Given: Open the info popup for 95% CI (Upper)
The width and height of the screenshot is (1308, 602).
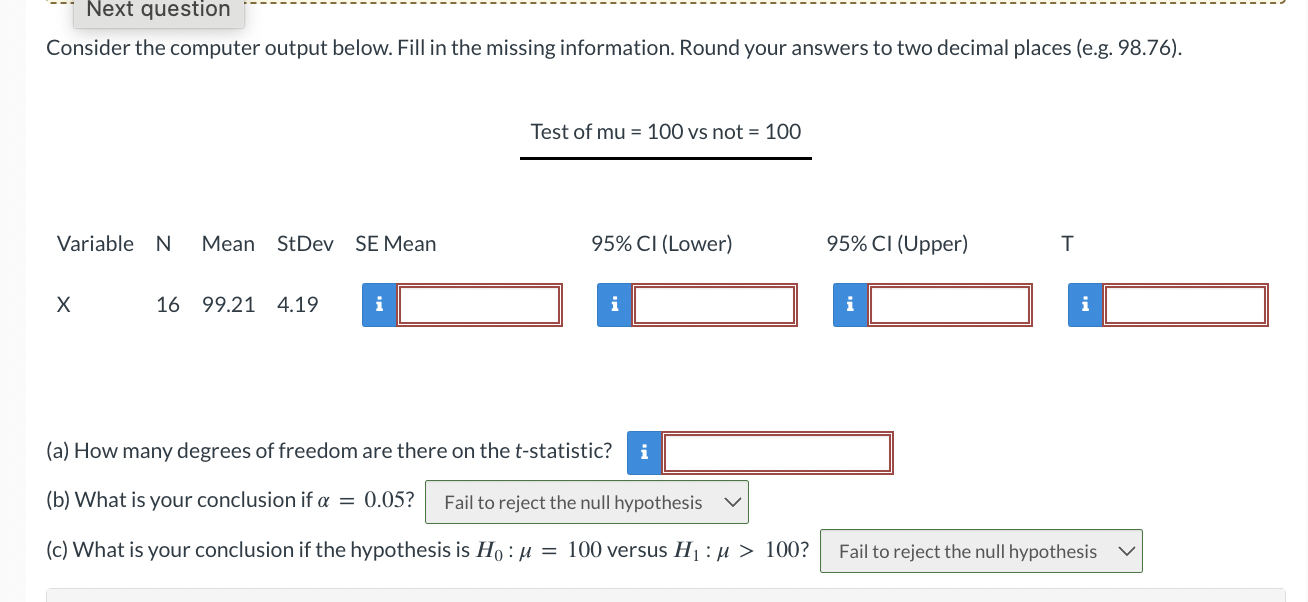Looking at the screenshot, I should click(850, 304).
